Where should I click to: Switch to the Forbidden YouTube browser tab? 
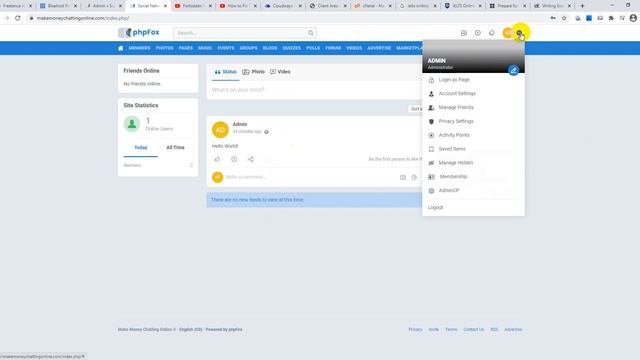pos(193,6)
